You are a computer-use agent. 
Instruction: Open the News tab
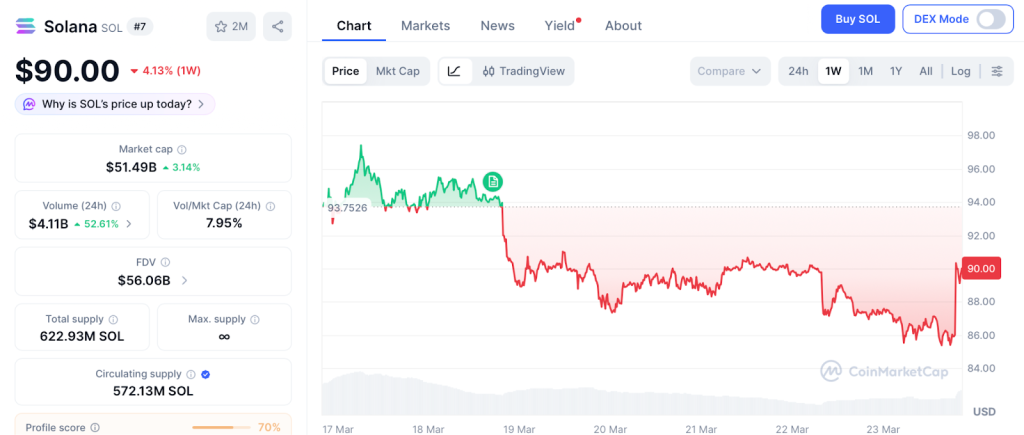(x=497, y=25)
